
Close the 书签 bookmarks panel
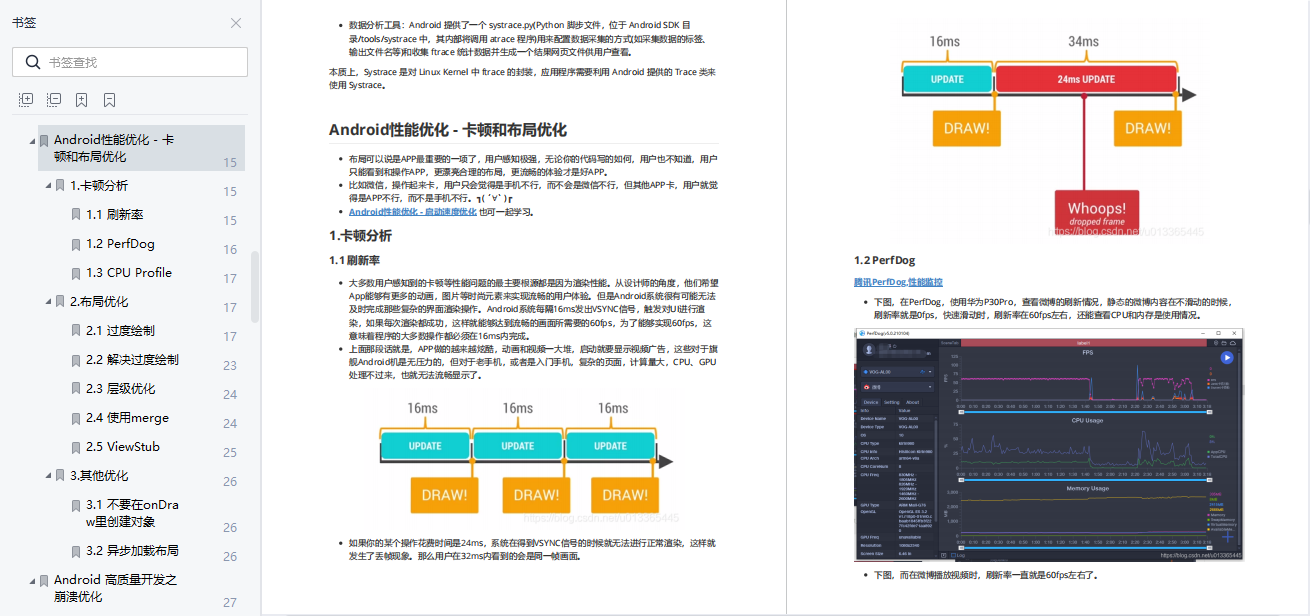pyautogui.click(x=236, y=23)
